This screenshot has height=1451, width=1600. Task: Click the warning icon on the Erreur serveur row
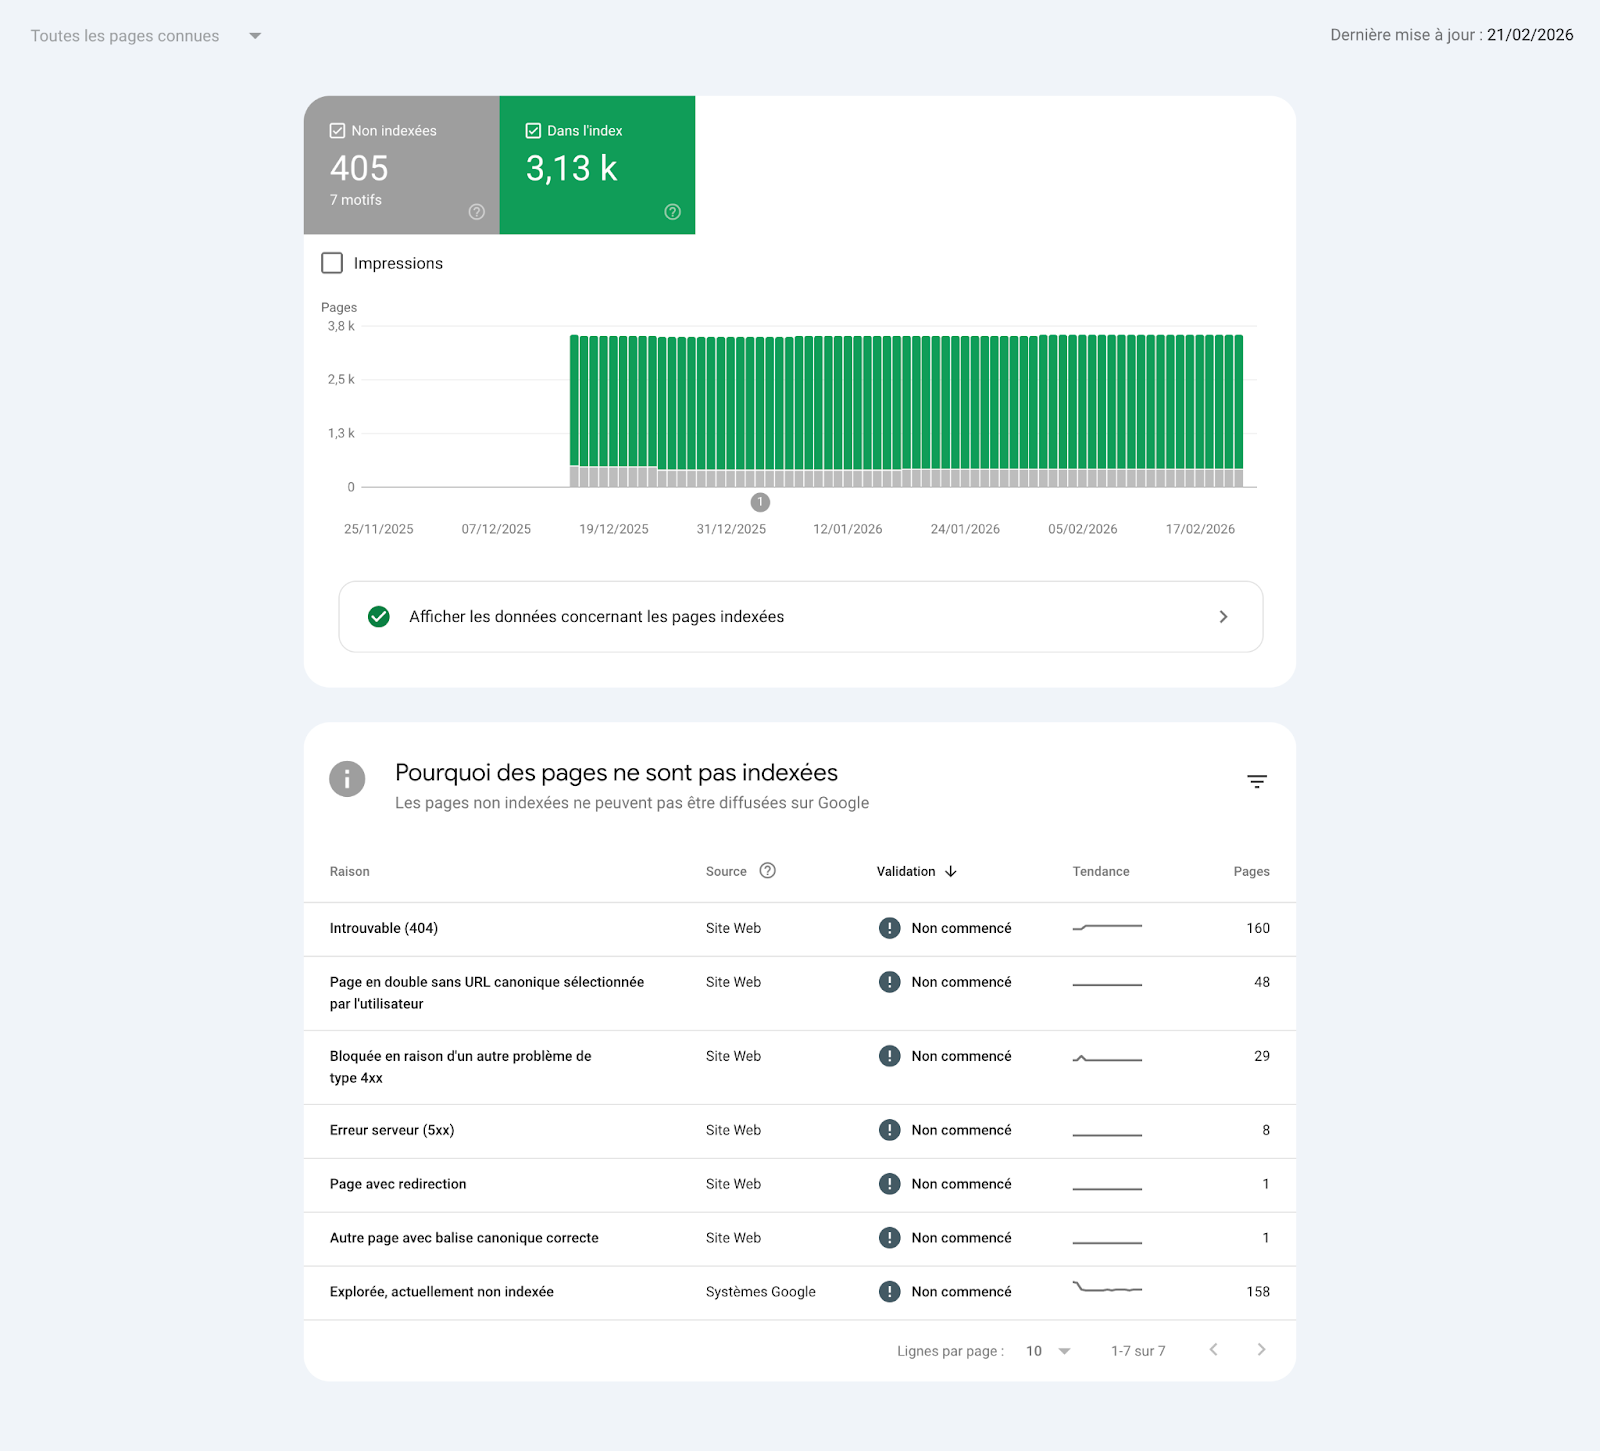889,1130
